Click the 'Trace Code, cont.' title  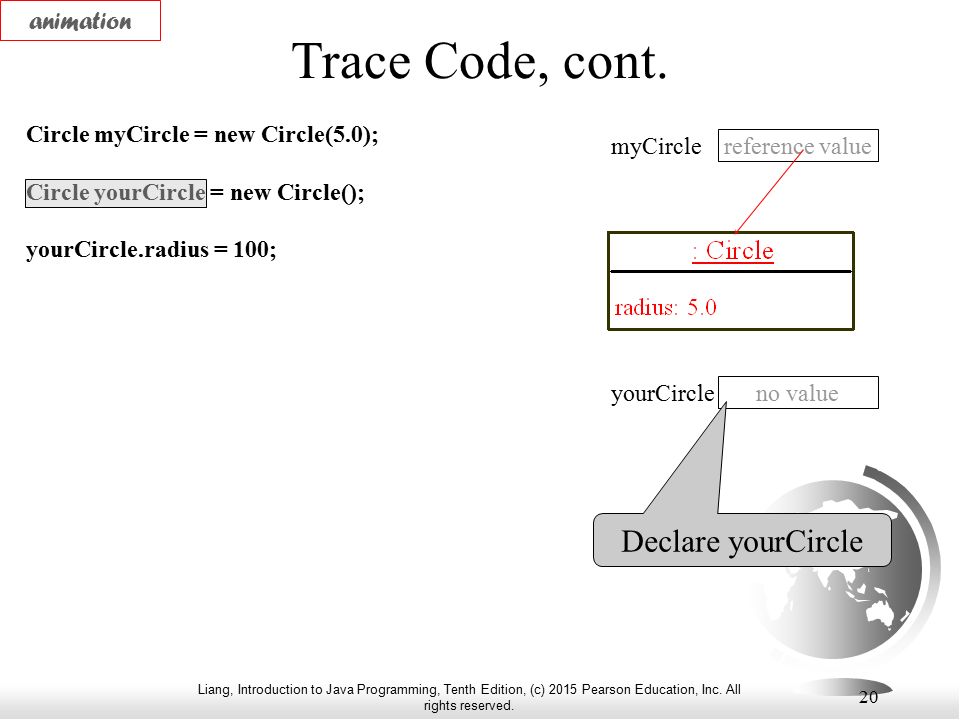pos(479,62)
